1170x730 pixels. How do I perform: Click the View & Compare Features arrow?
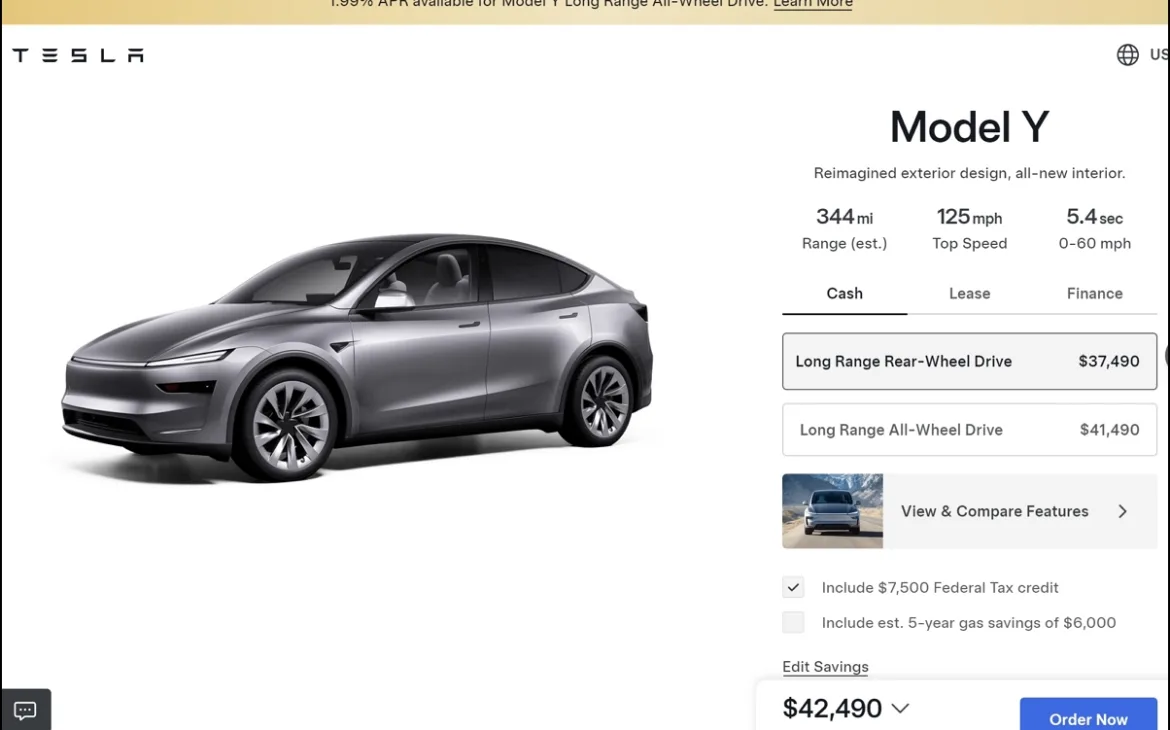[1122, 511]
